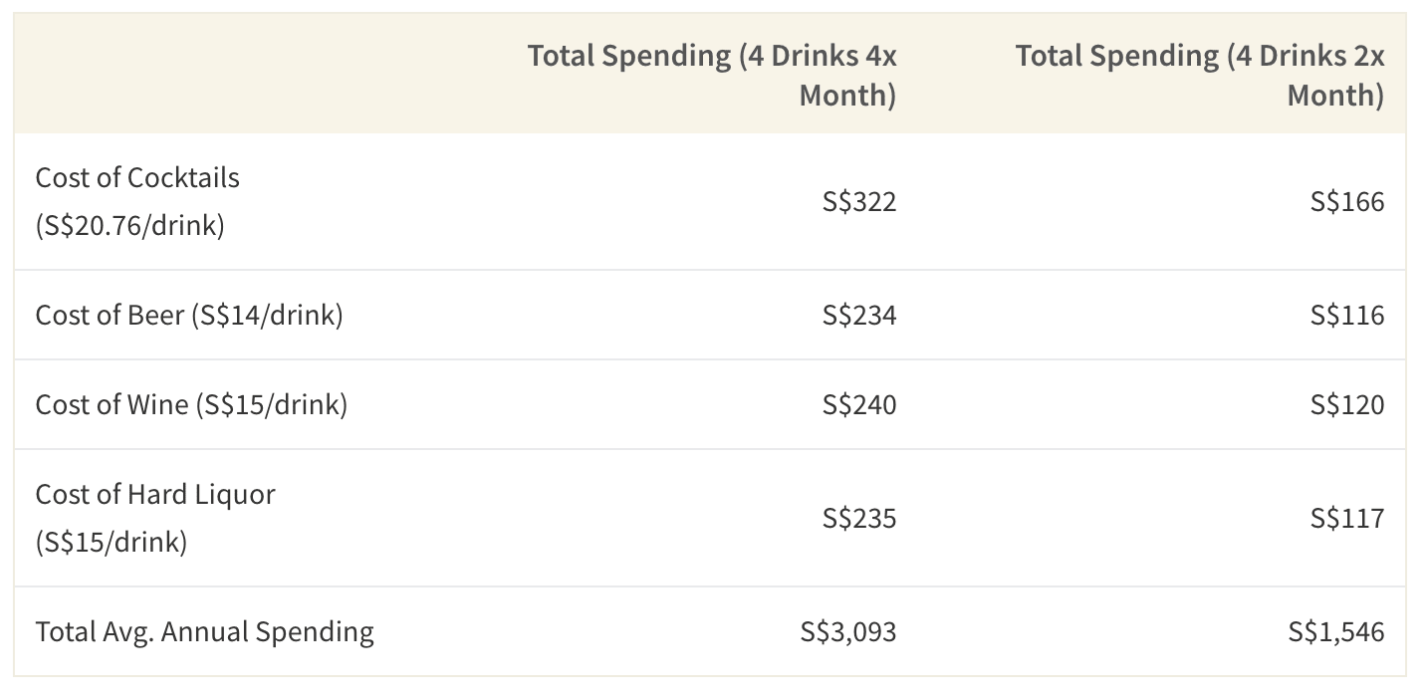Select the S$117 hard liquor cell
This screenshot has width=1423, height=691.
point(1347,518)
